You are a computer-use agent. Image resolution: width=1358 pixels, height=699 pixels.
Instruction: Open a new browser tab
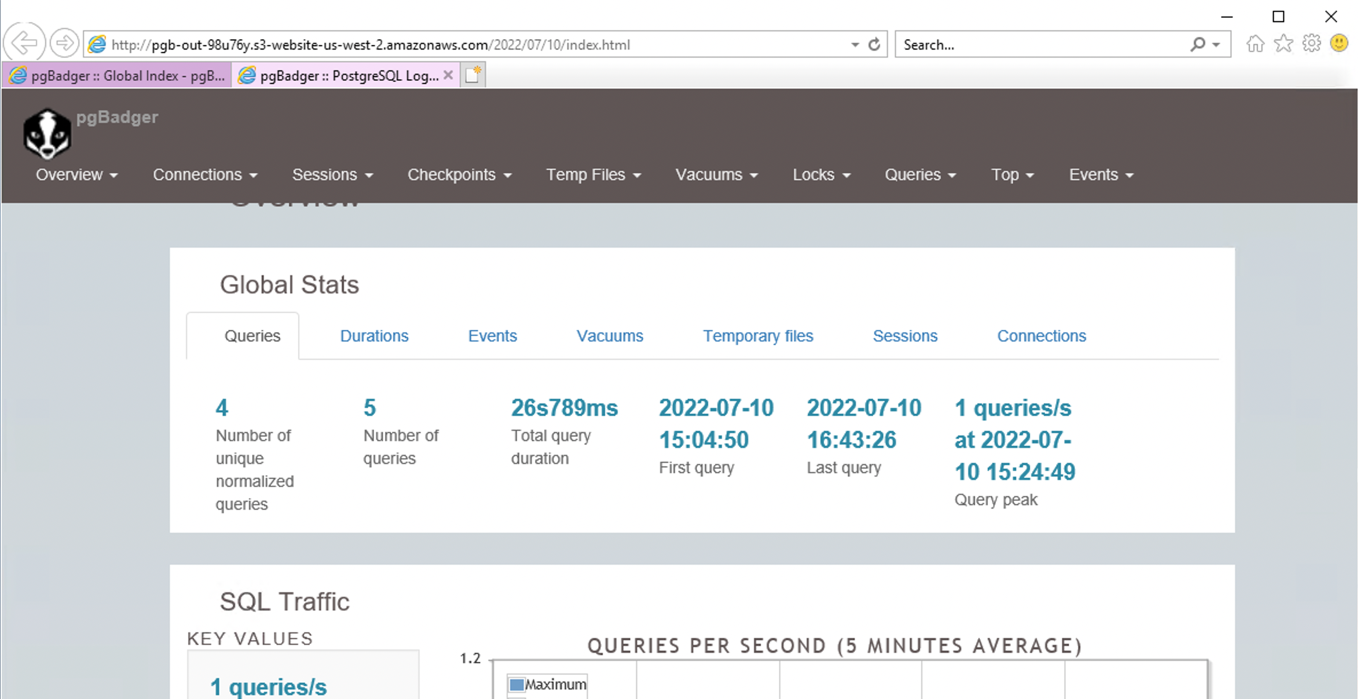473,75
